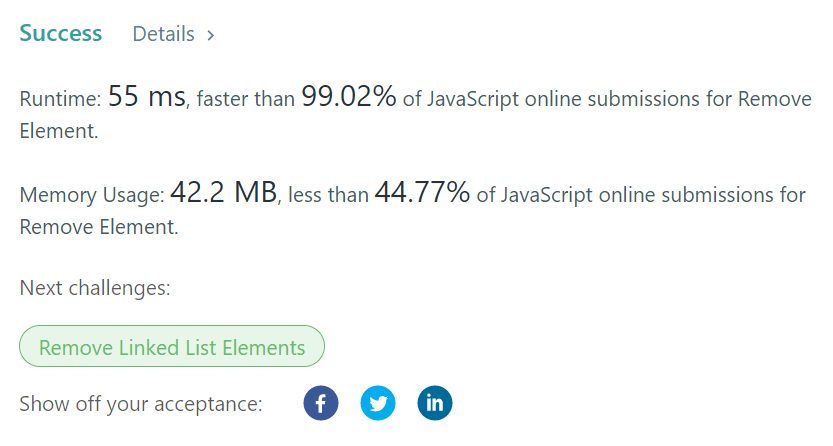Click the 44.77% memory percentile

[422, 193]
